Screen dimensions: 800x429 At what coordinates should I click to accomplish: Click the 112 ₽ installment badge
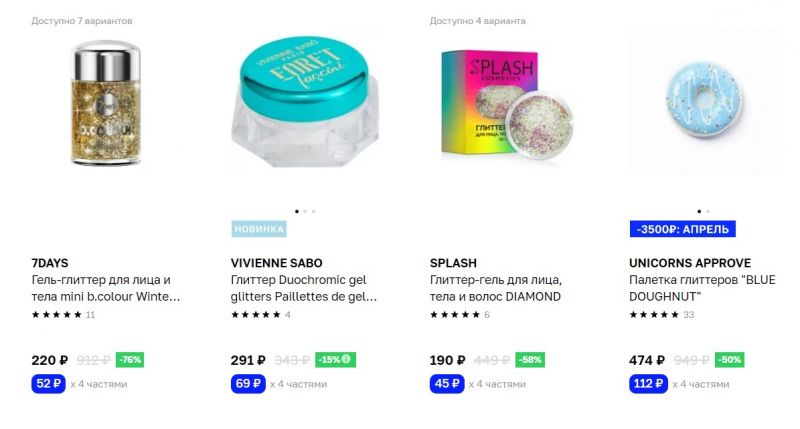click(648, 384)
